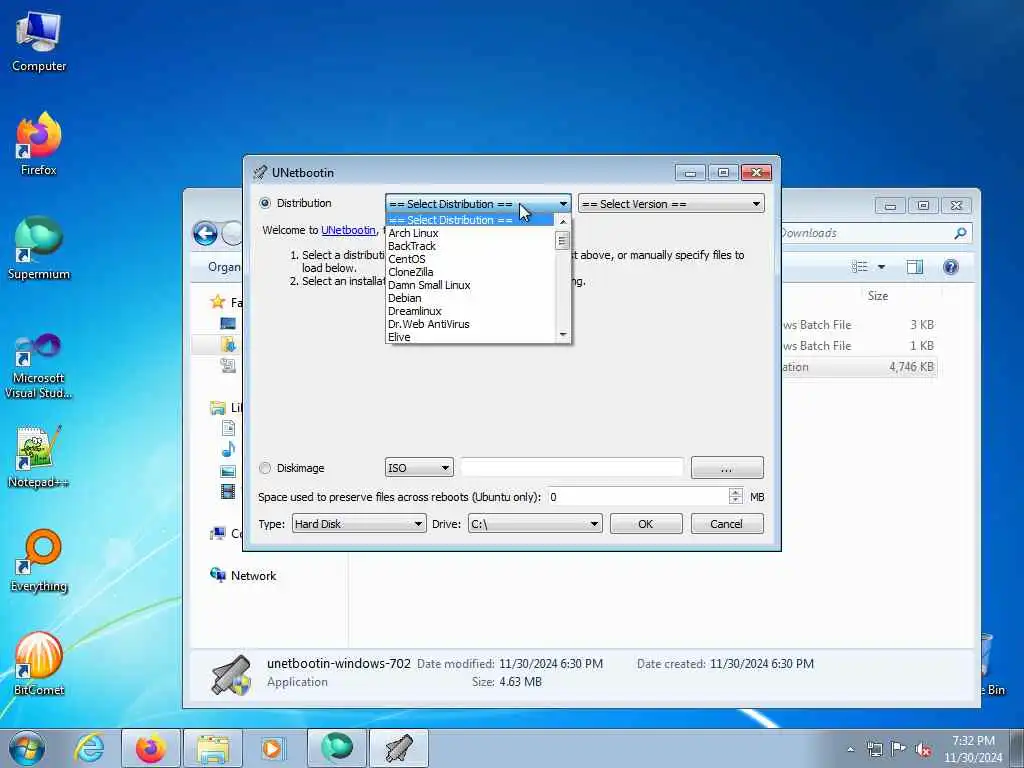Click the Explorer search magnifier icon

click(x=960, y=233)
